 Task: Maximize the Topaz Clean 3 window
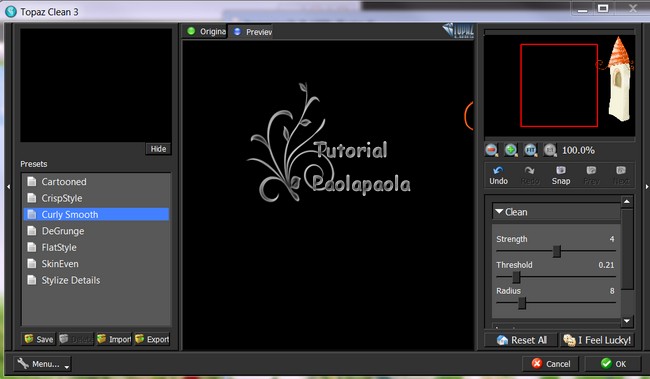pos(603,8)
